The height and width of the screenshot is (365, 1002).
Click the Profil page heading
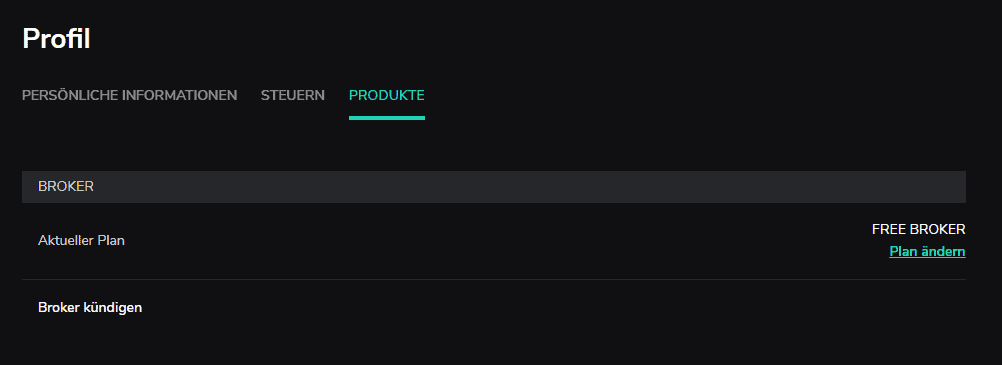56,39
